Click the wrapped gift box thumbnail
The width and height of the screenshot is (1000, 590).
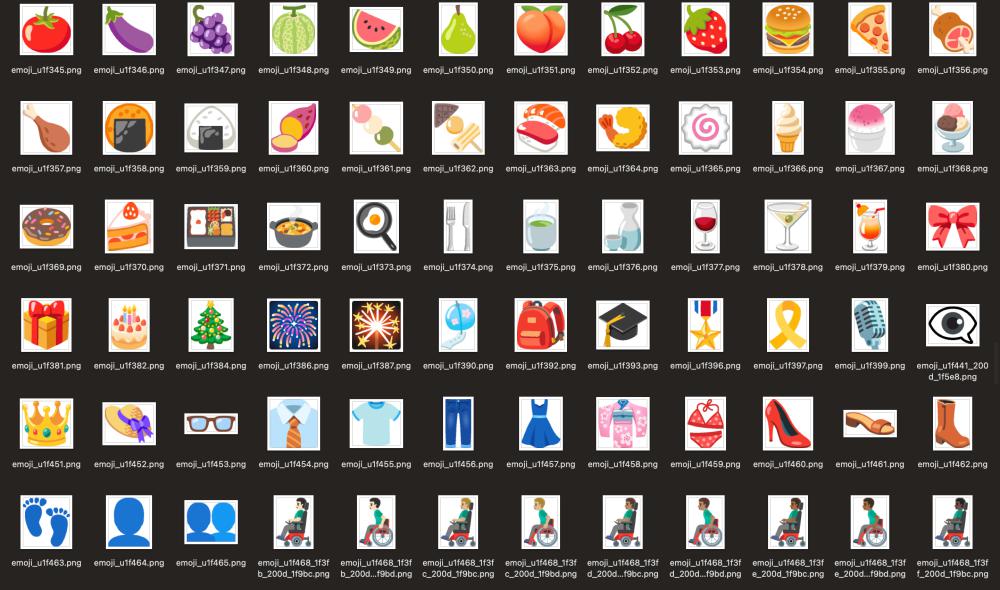[x=46, y=325]
